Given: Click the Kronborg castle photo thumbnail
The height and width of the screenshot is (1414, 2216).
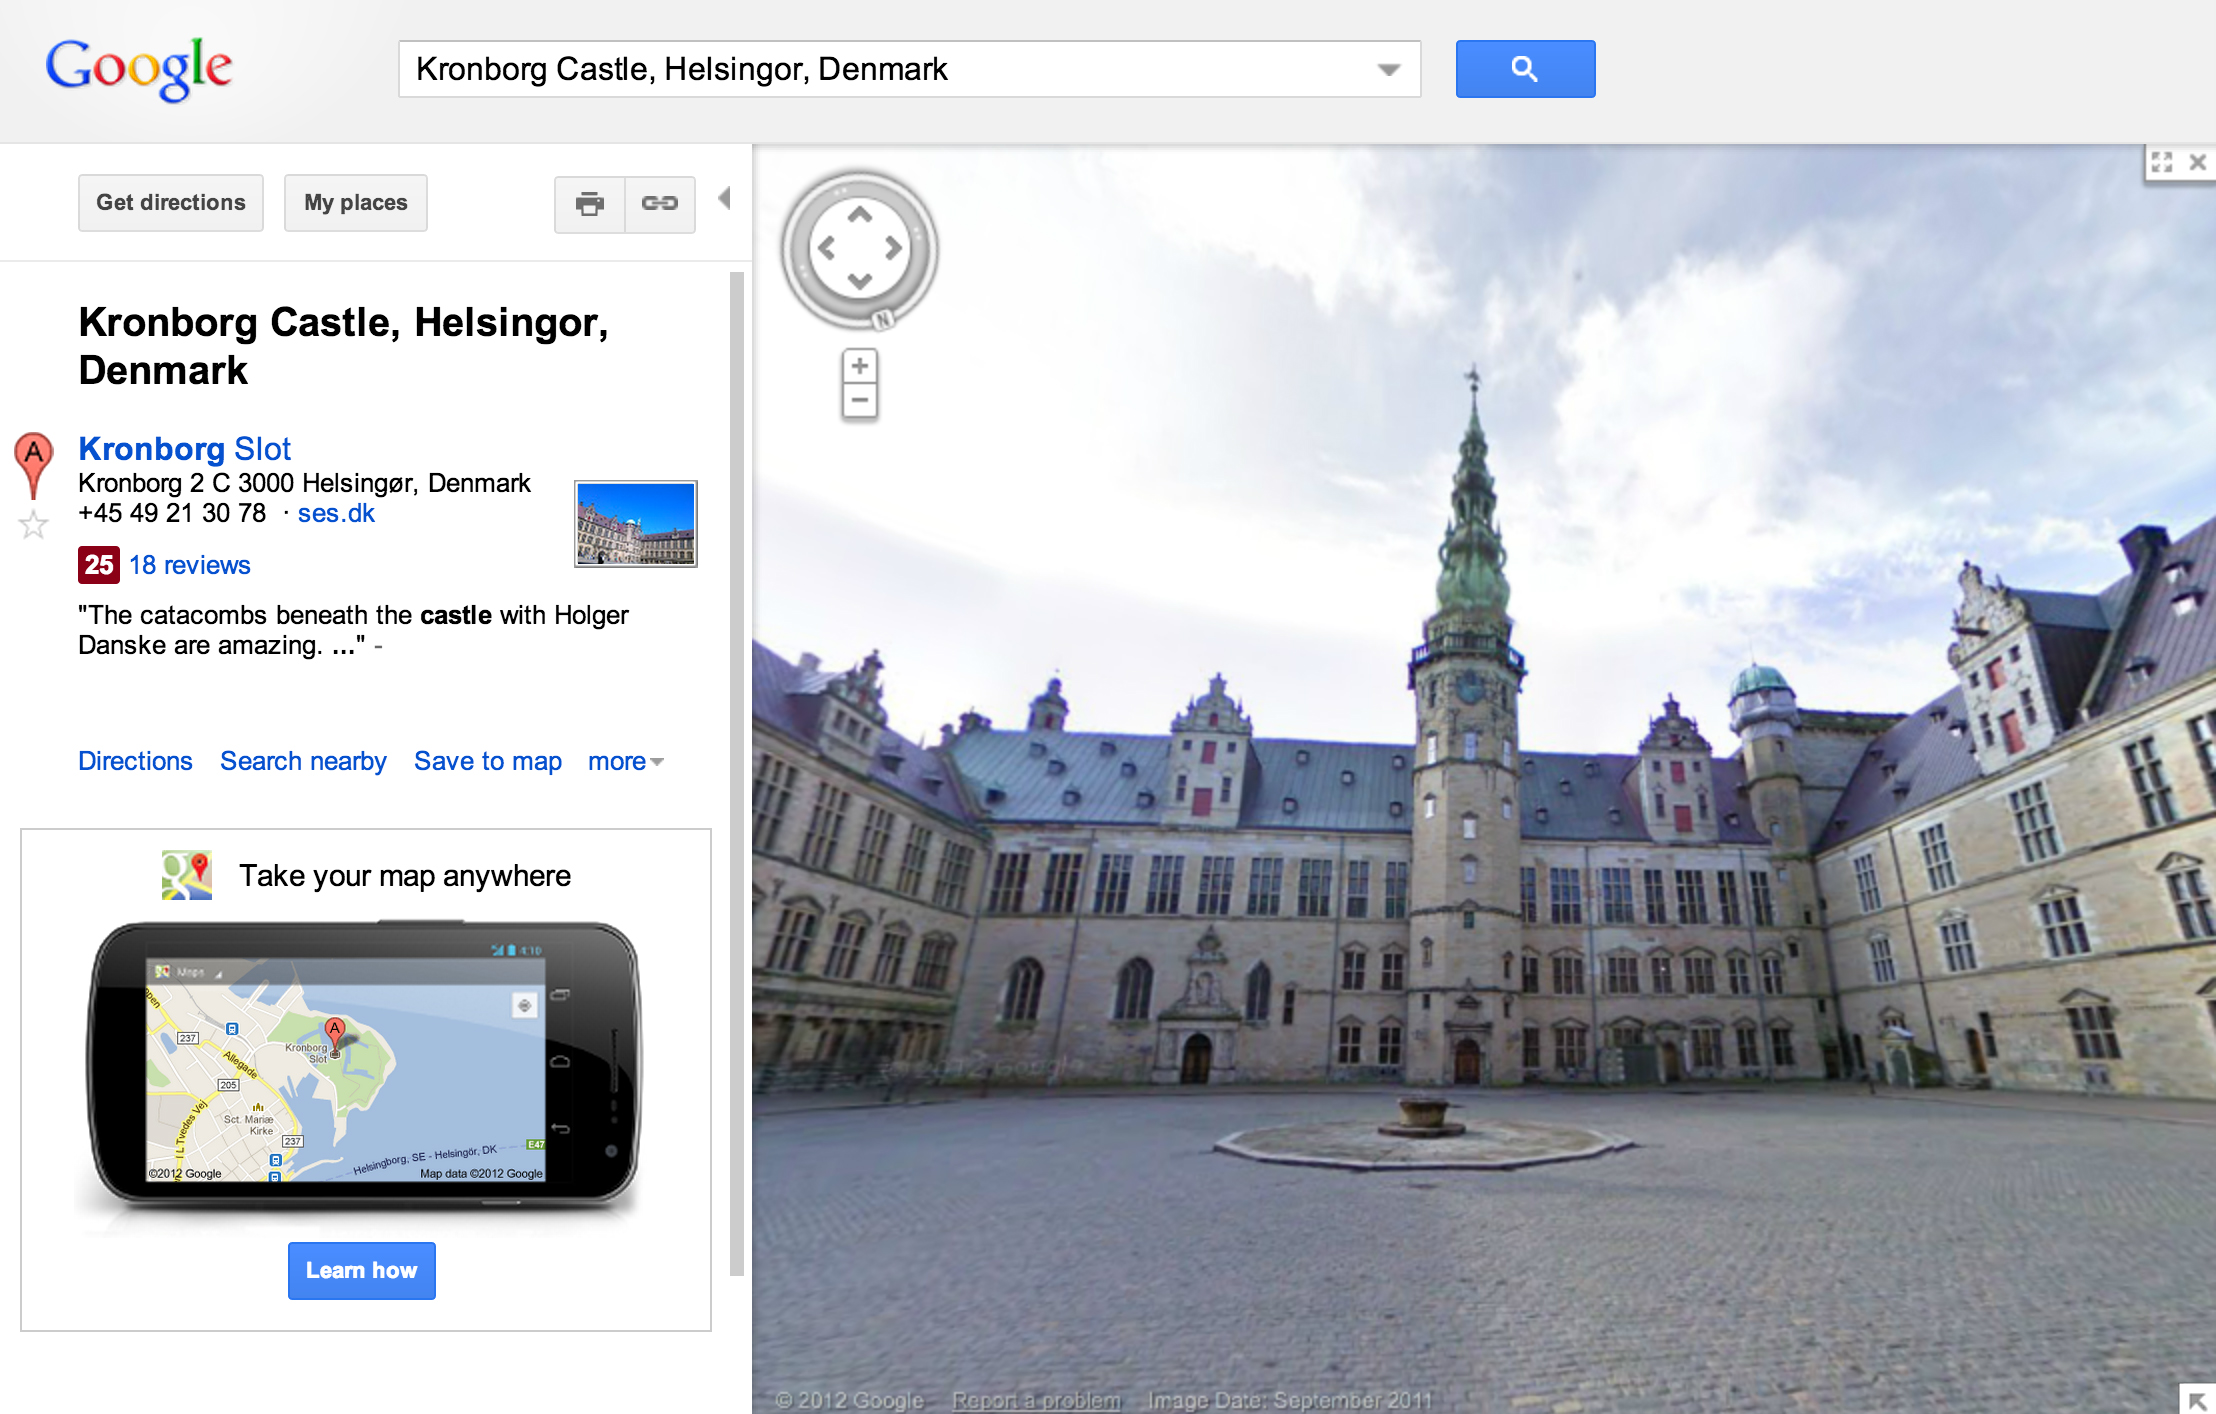Looking at the screenshot, I should click(x=635, y=523).
